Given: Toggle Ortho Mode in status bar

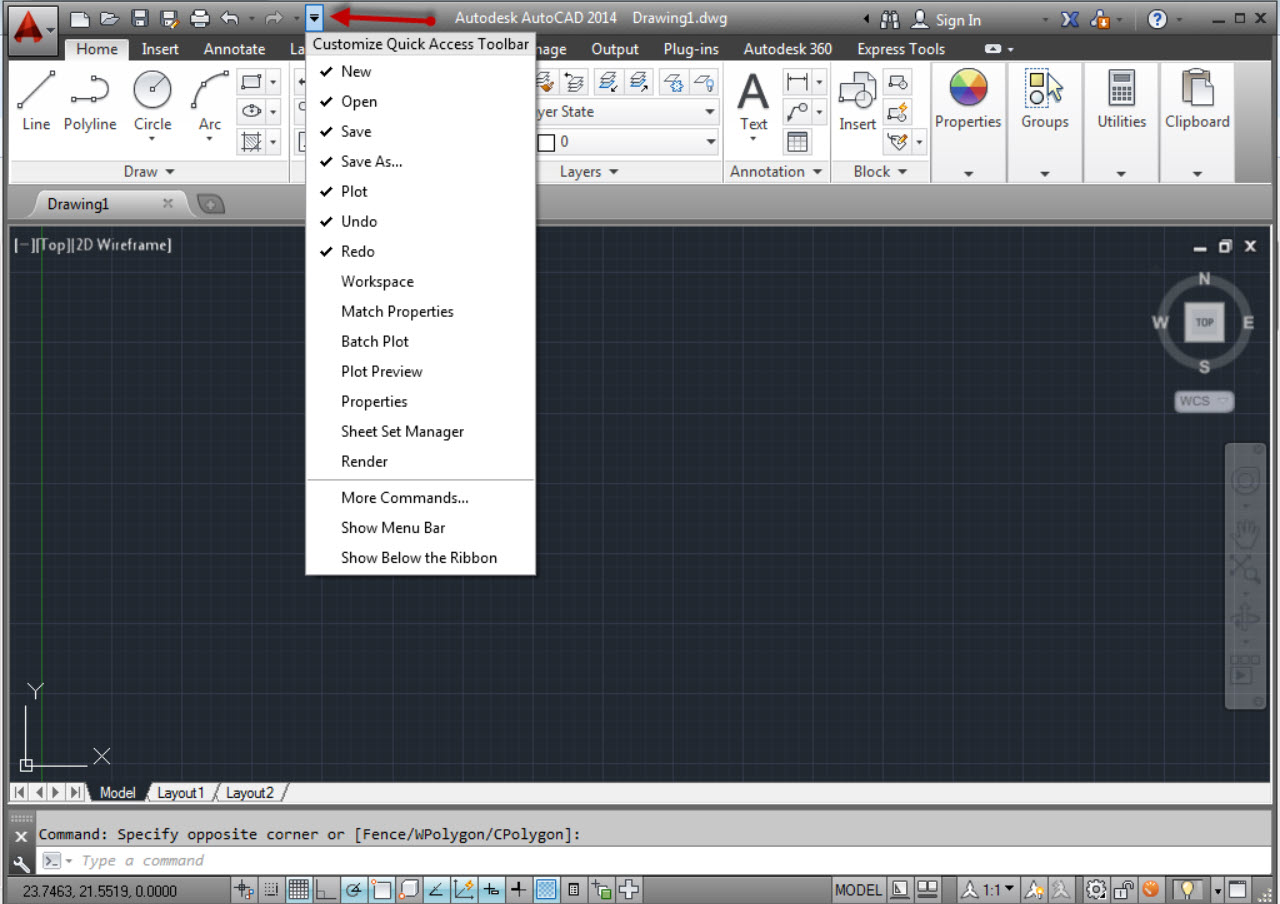Looking at the screenshot, I should point(326,889).
